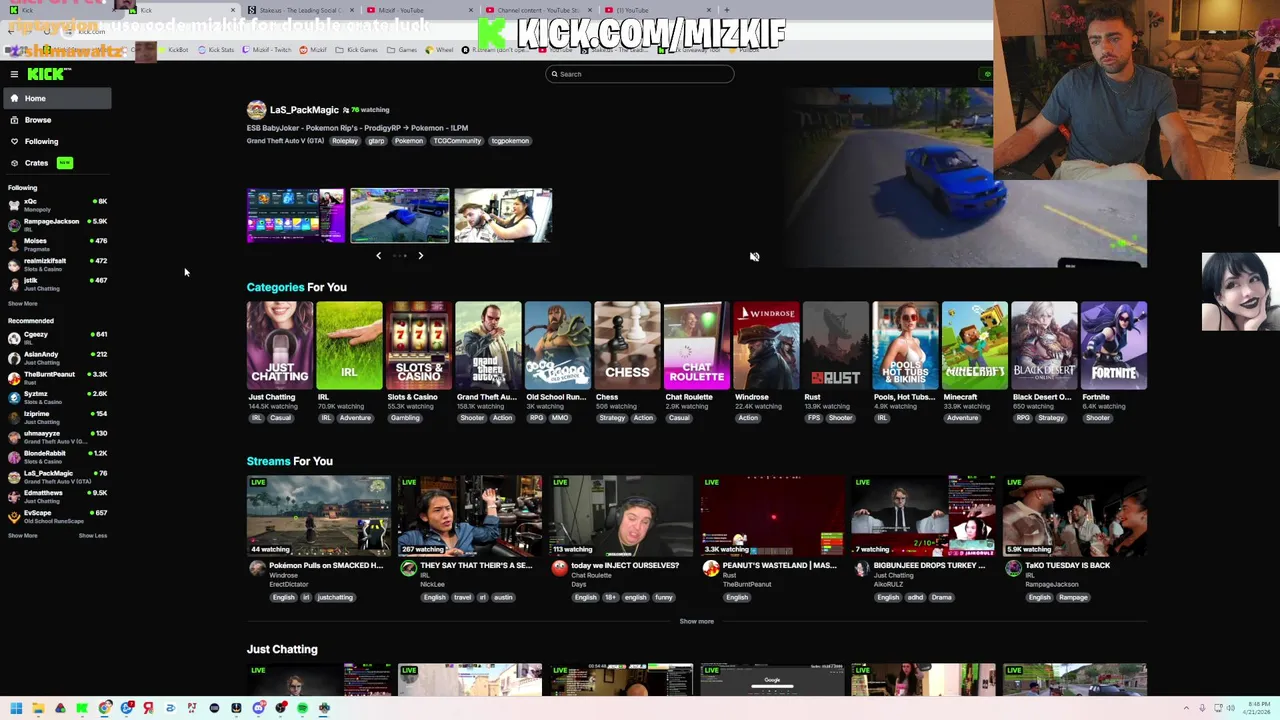
Task: Open Browse in the sidebar
Action: click(x=56, y=120)
